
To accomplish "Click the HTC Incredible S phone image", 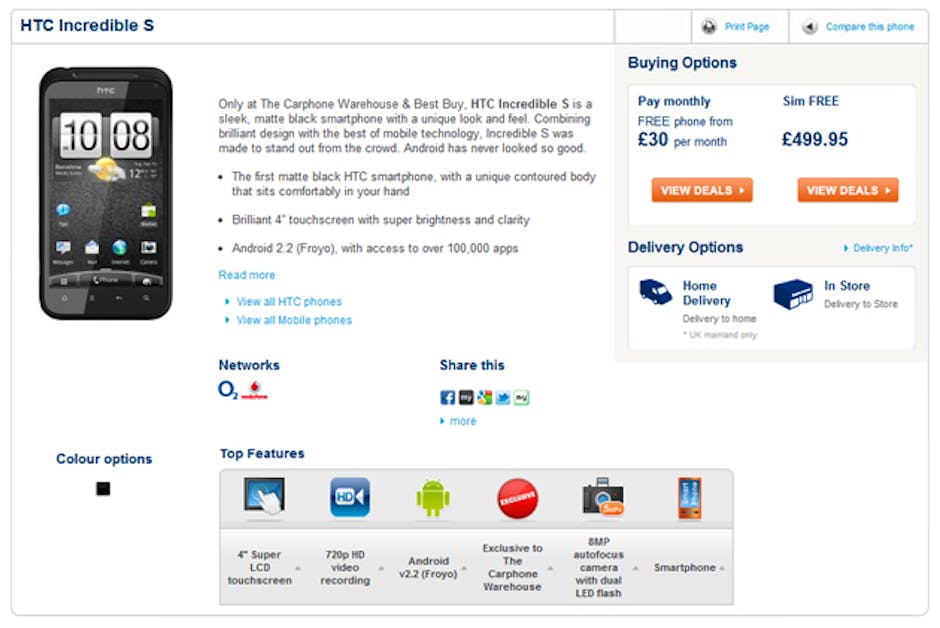I will pos(106,192).
